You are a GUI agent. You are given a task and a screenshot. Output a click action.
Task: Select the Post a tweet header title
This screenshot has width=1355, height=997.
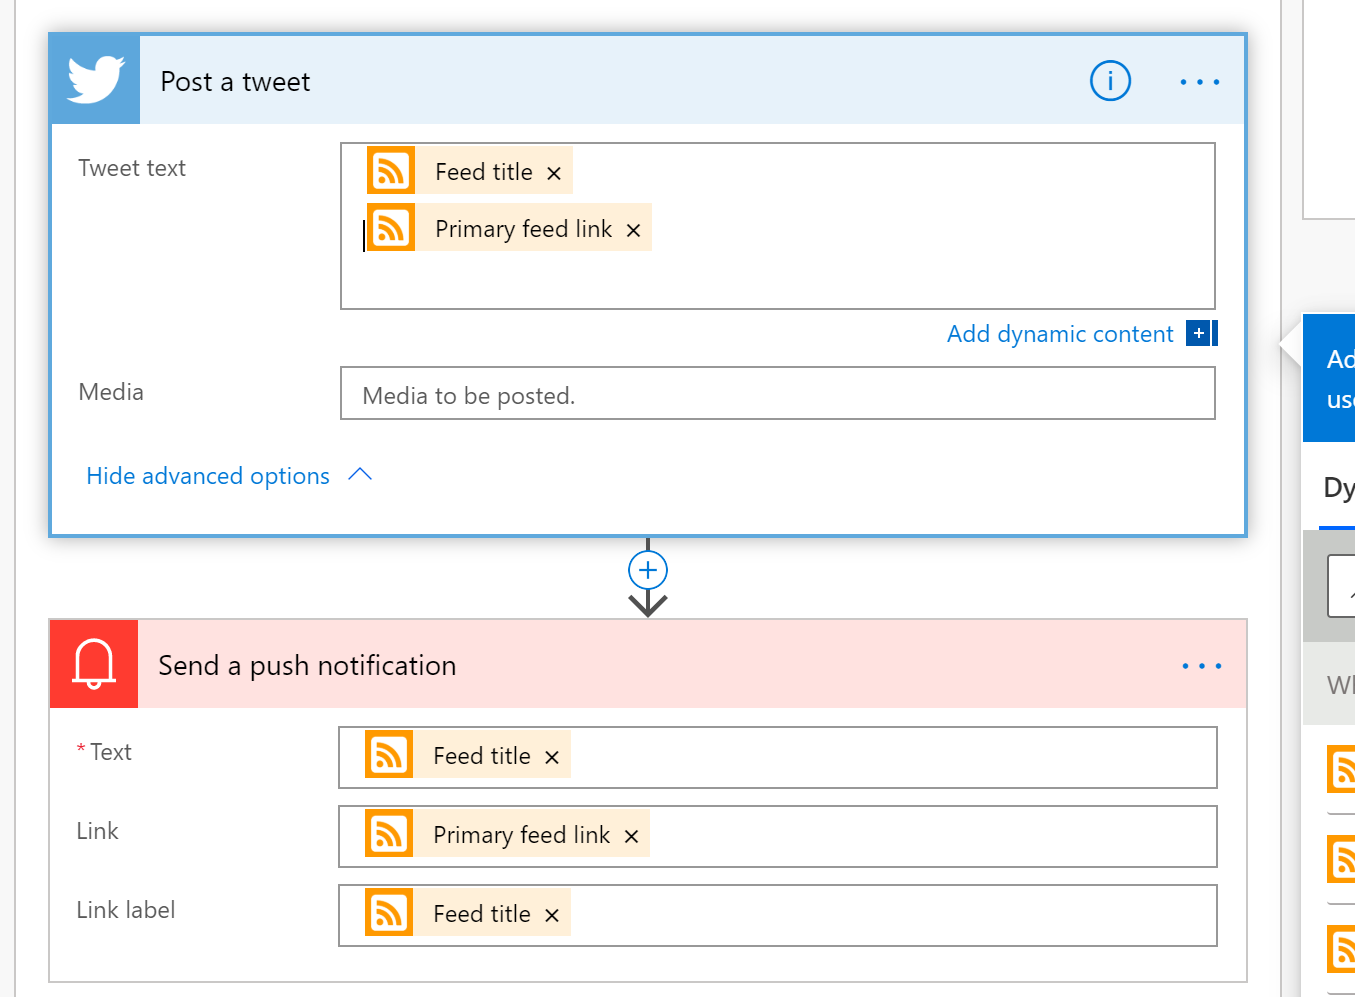(x=235, y=82)
